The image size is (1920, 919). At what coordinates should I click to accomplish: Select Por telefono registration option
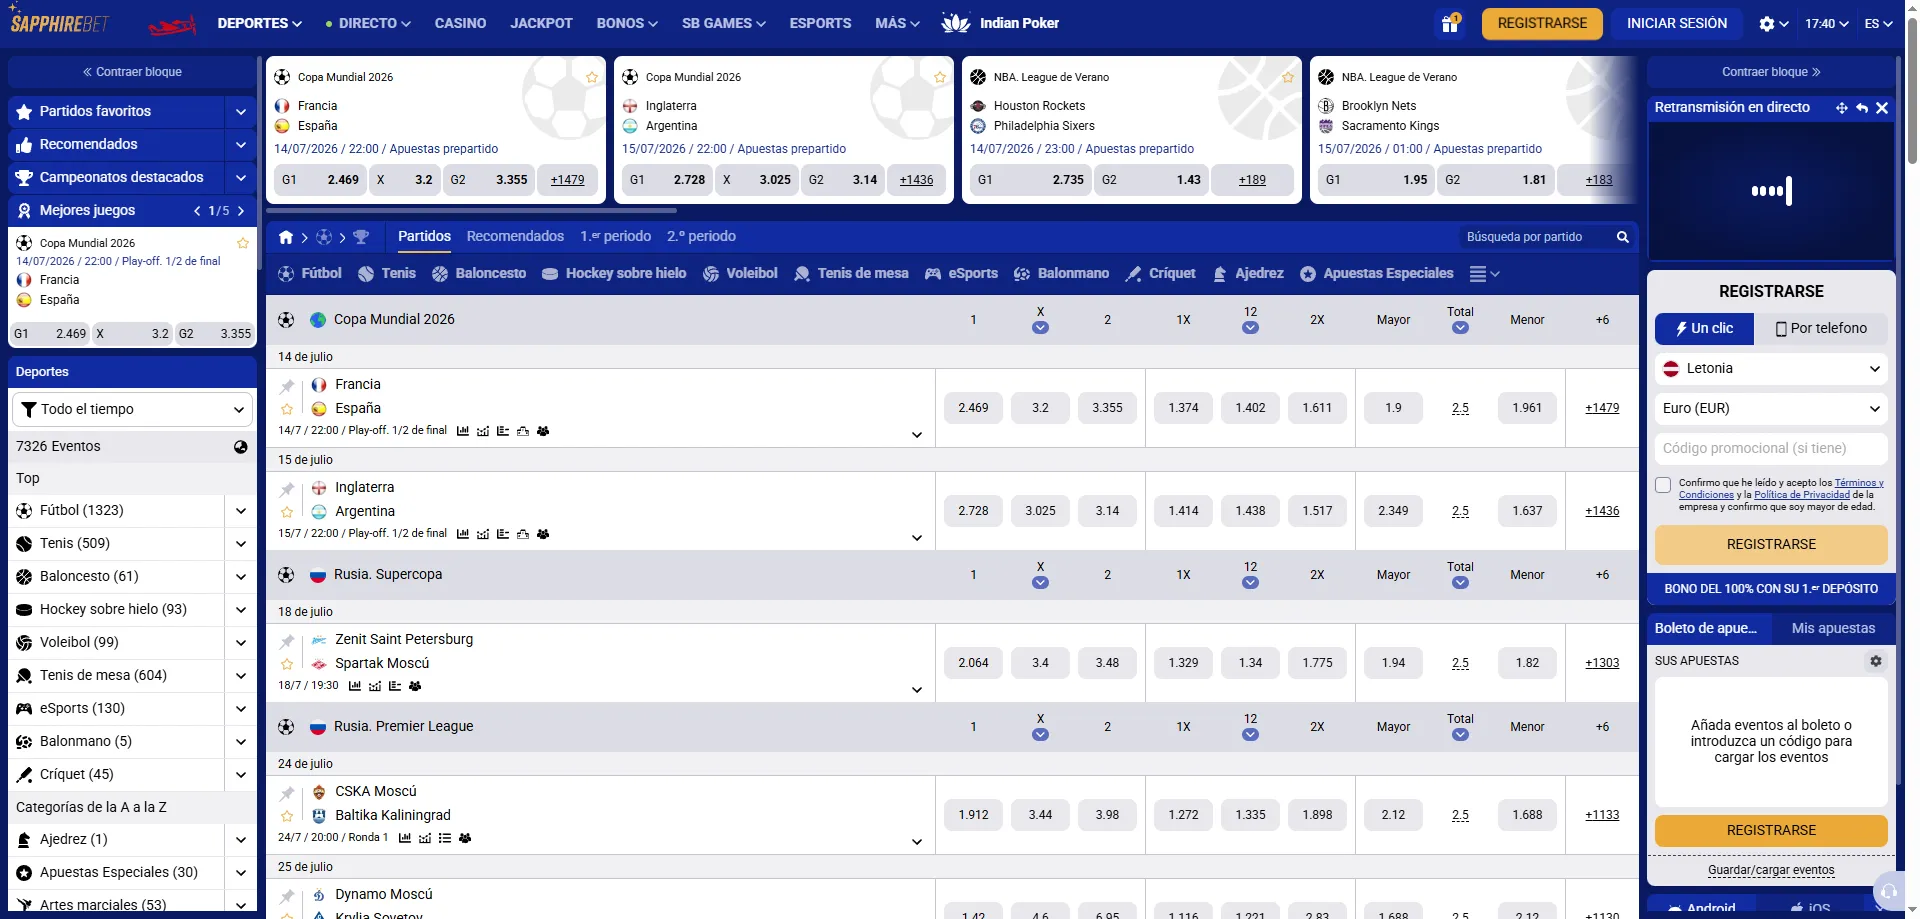pyautogui.click(x=1820, y=328)
